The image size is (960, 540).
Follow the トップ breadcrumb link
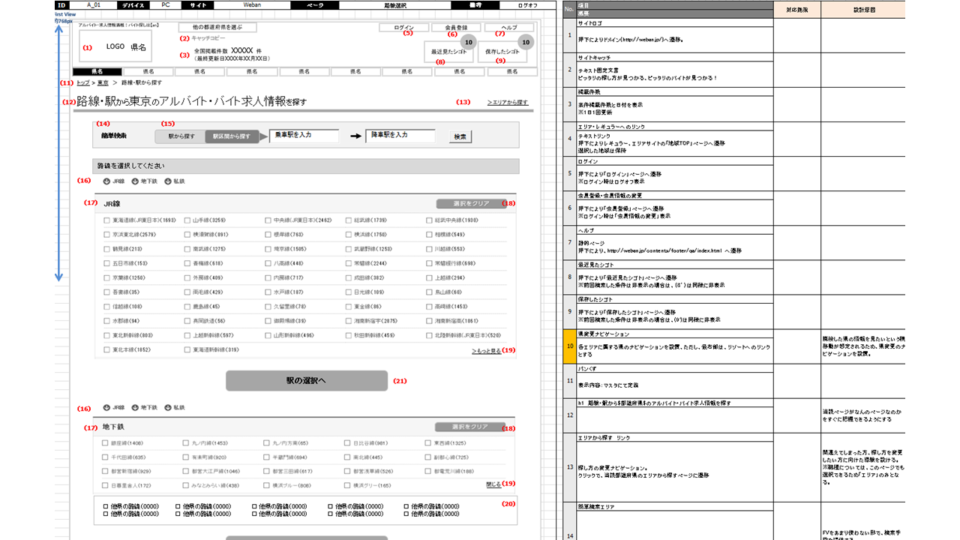tap(83, 83)
